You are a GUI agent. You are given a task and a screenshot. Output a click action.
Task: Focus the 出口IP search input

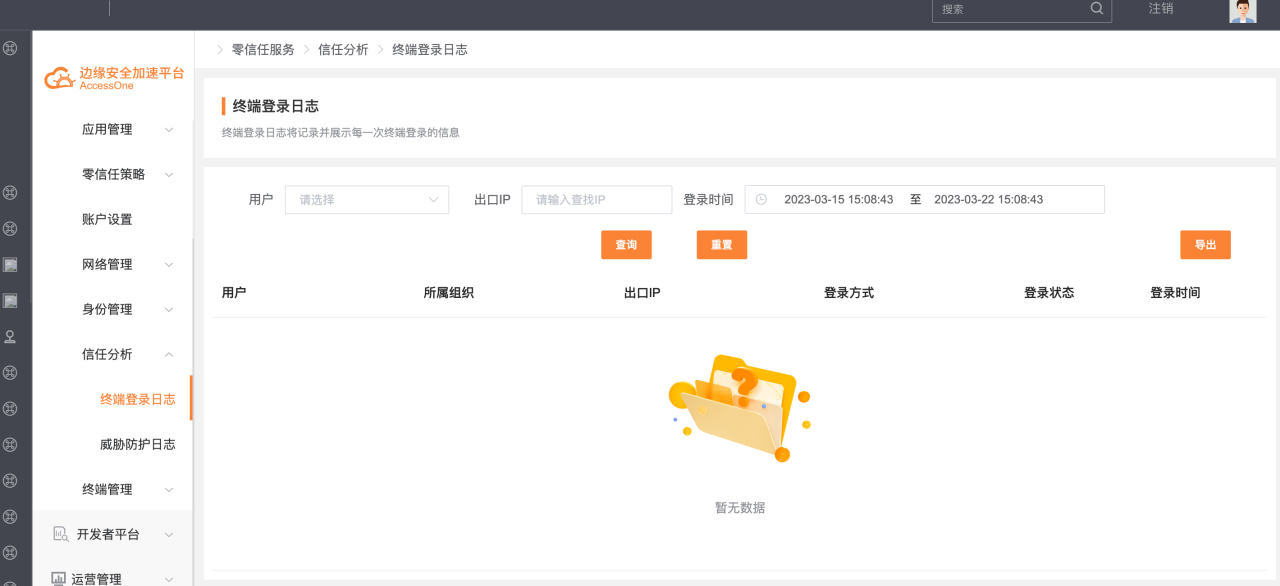tap(597, 200)
